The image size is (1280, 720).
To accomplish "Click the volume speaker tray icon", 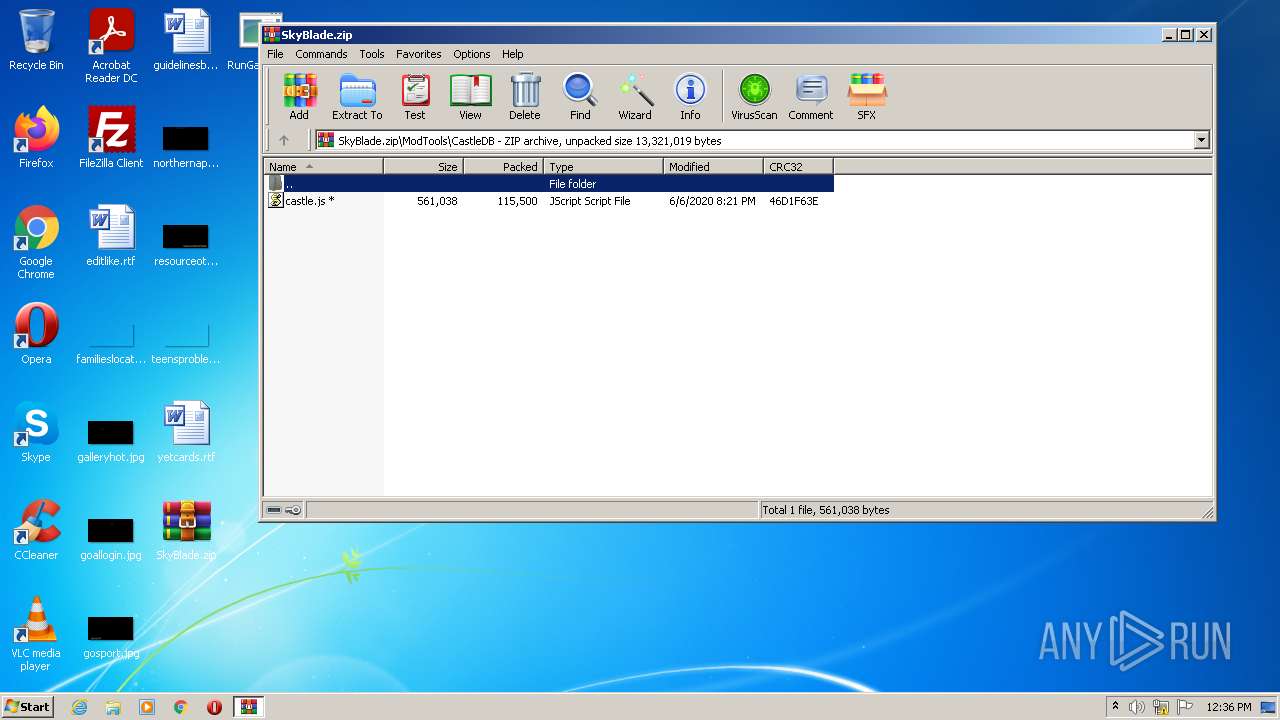I will click(x=1137, y=707).
